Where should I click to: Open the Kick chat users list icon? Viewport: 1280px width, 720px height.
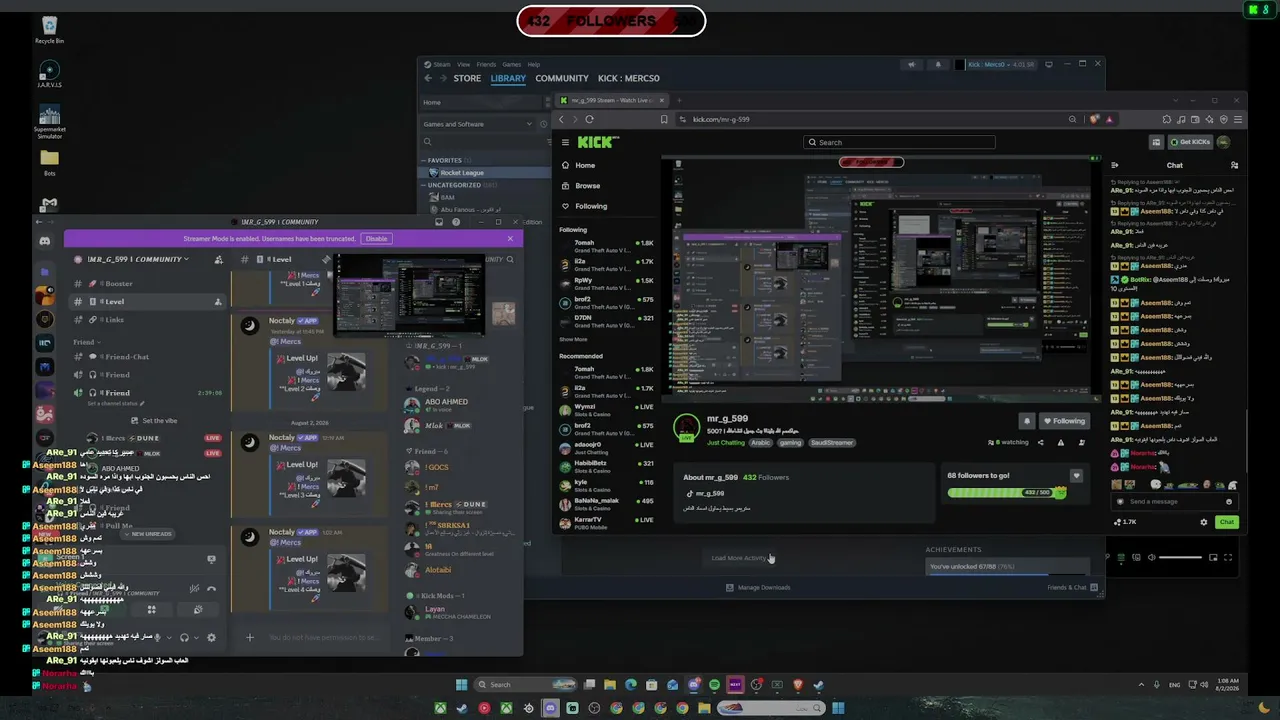[x=1235, y=165]
